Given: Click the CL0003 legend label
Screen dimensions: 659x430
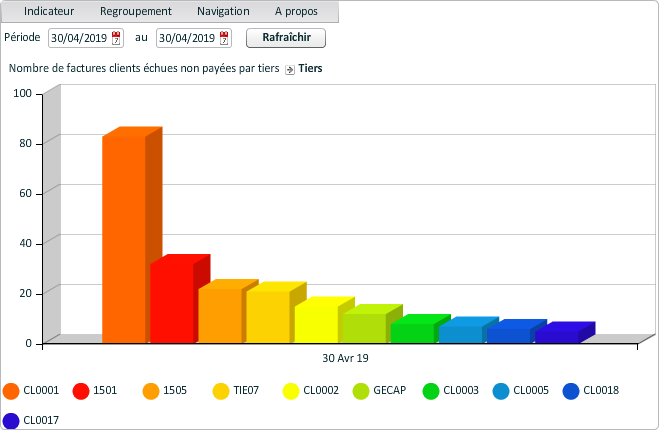Looking at the screenshot, I should click(x=461, y=390).
